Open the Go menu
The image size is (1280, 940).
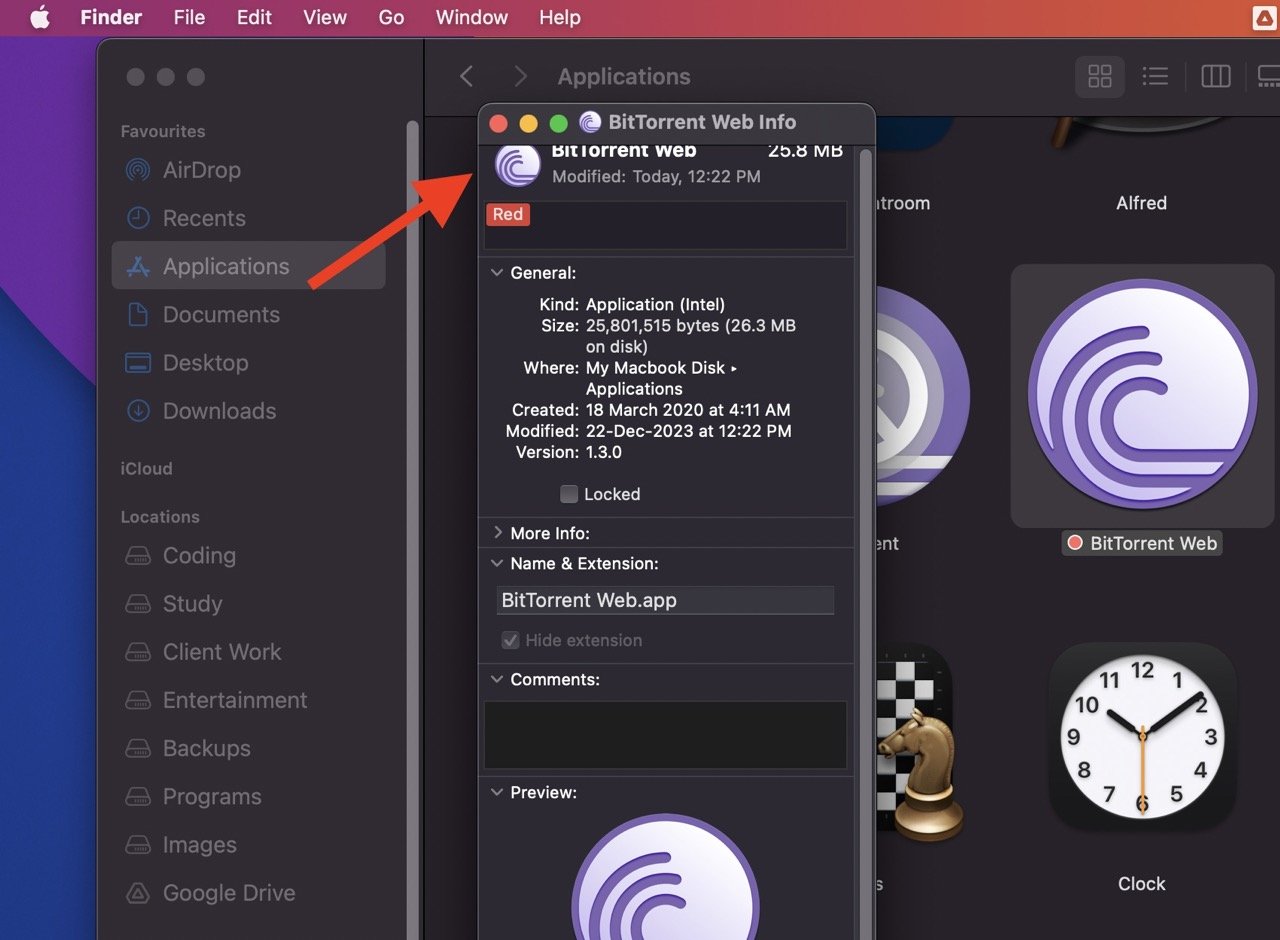[391, 18]
